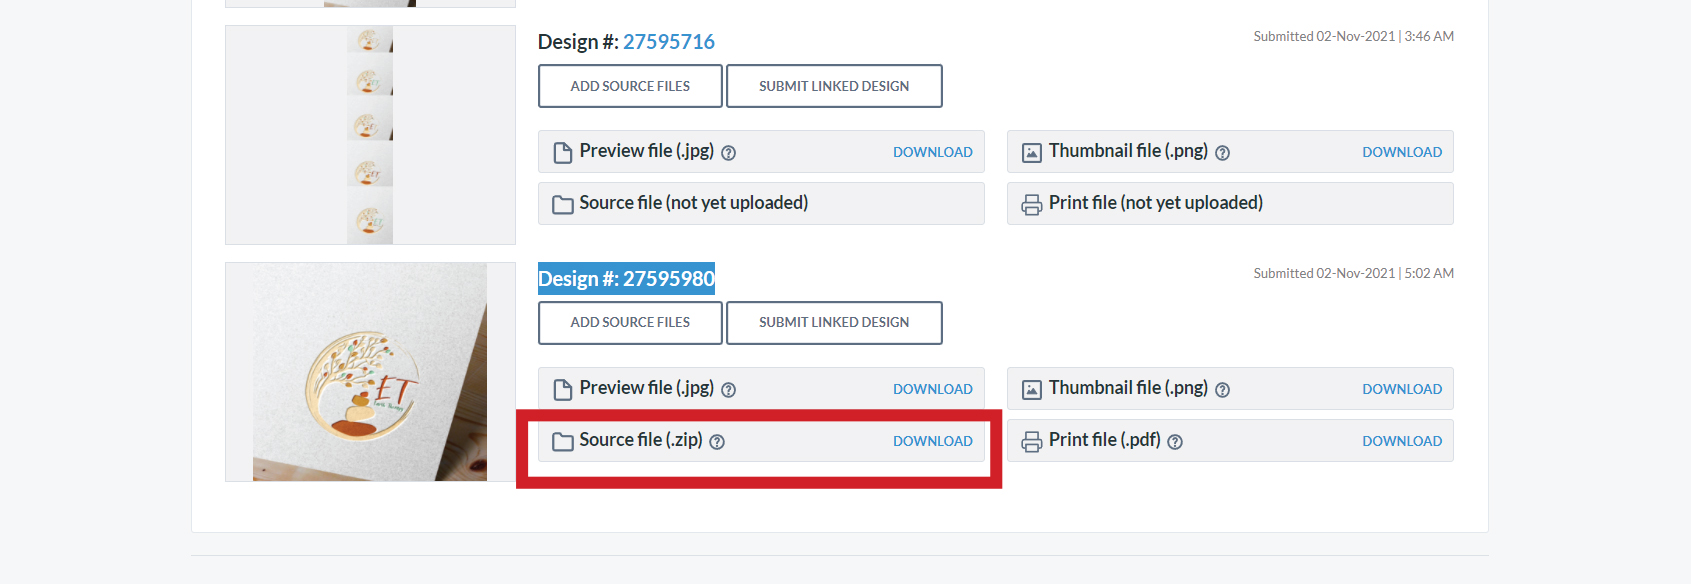The image size is (1691, 584).
Task: Download the preview jpg for design 27595716
Action: point(932,152)
